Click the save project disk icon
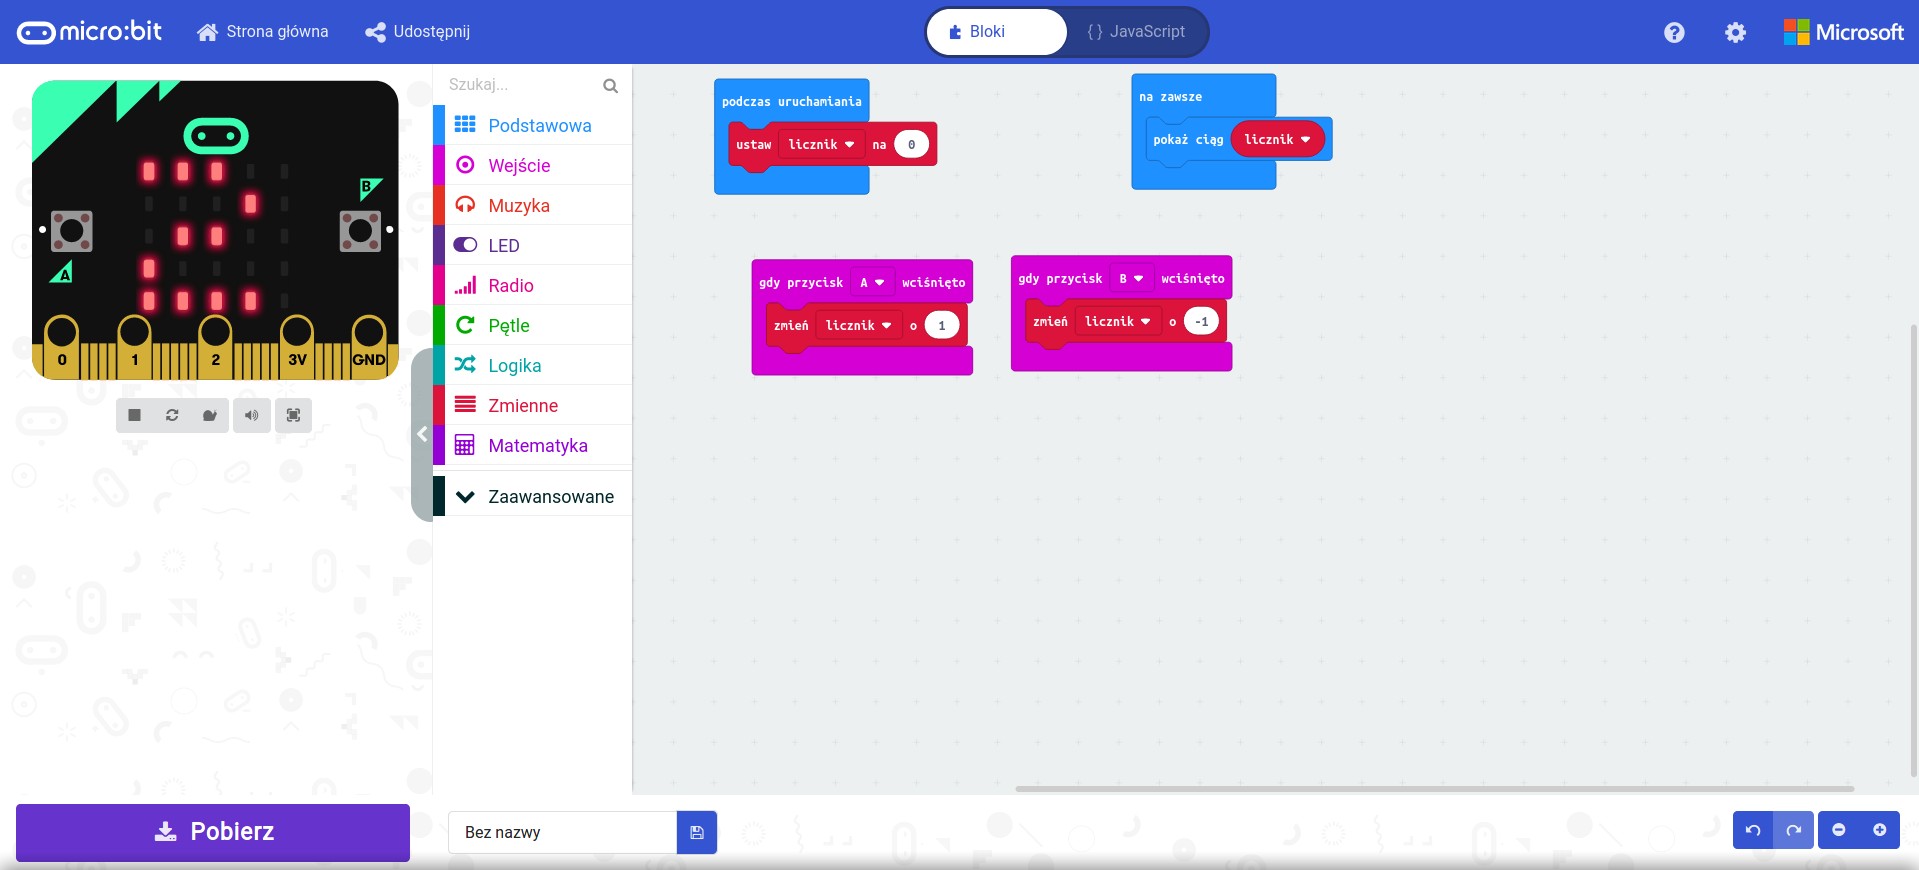Image resolution: width=1919 pixels, height=870 pixels. tap(697, 832)
